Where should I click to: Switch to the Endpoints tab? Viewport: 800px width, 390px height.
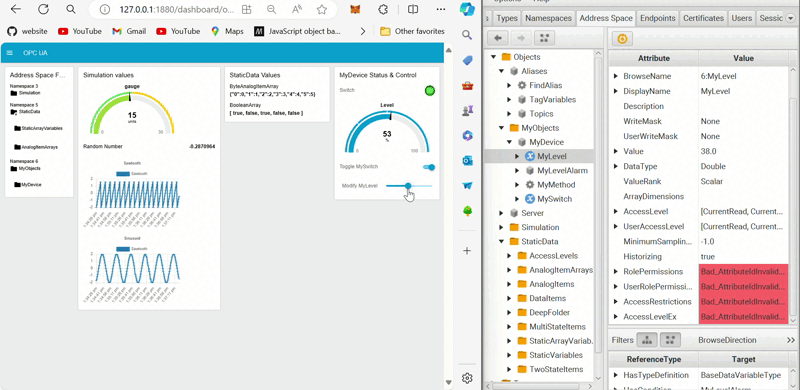point(658,18)
